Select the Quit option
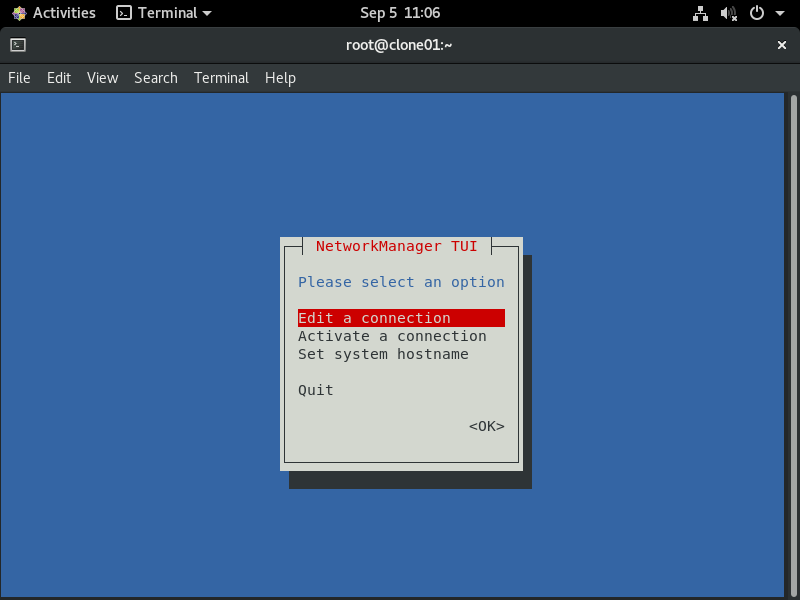Image resolution: width=800 pixels, height=600 pixels. click(316, 390)
